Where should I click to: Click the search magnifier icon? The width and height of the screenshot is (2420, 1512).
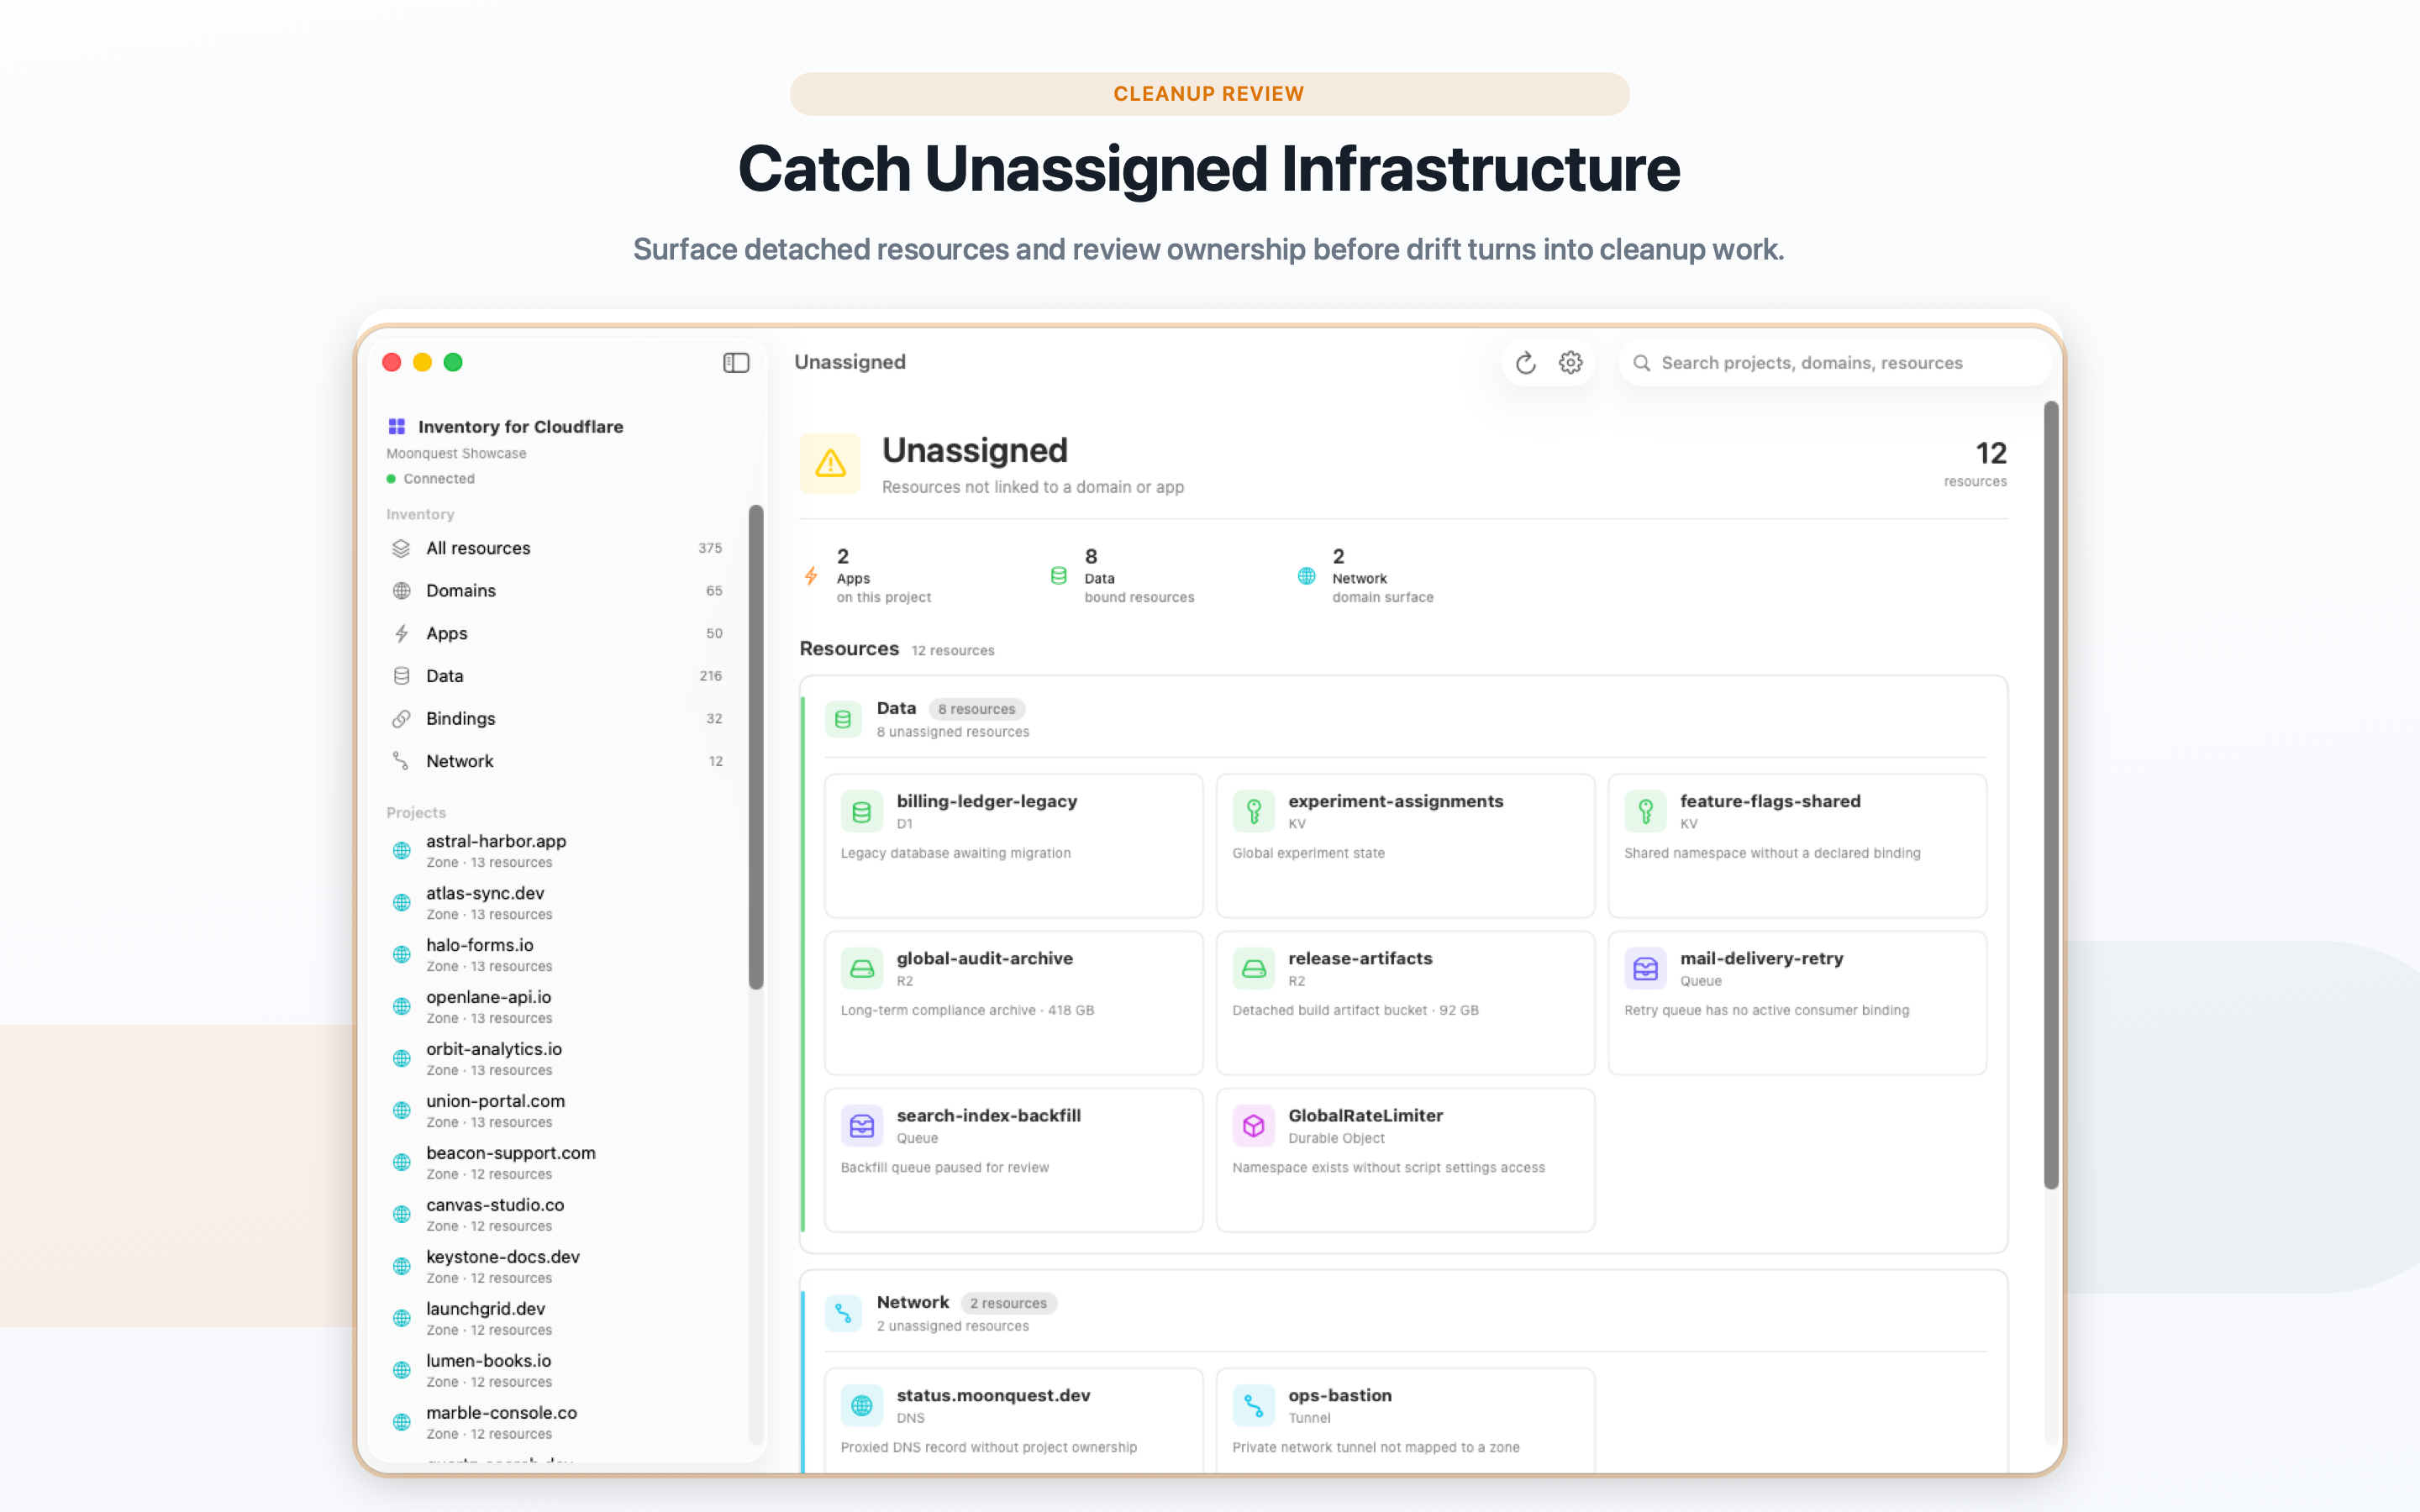click(1641, 363)
